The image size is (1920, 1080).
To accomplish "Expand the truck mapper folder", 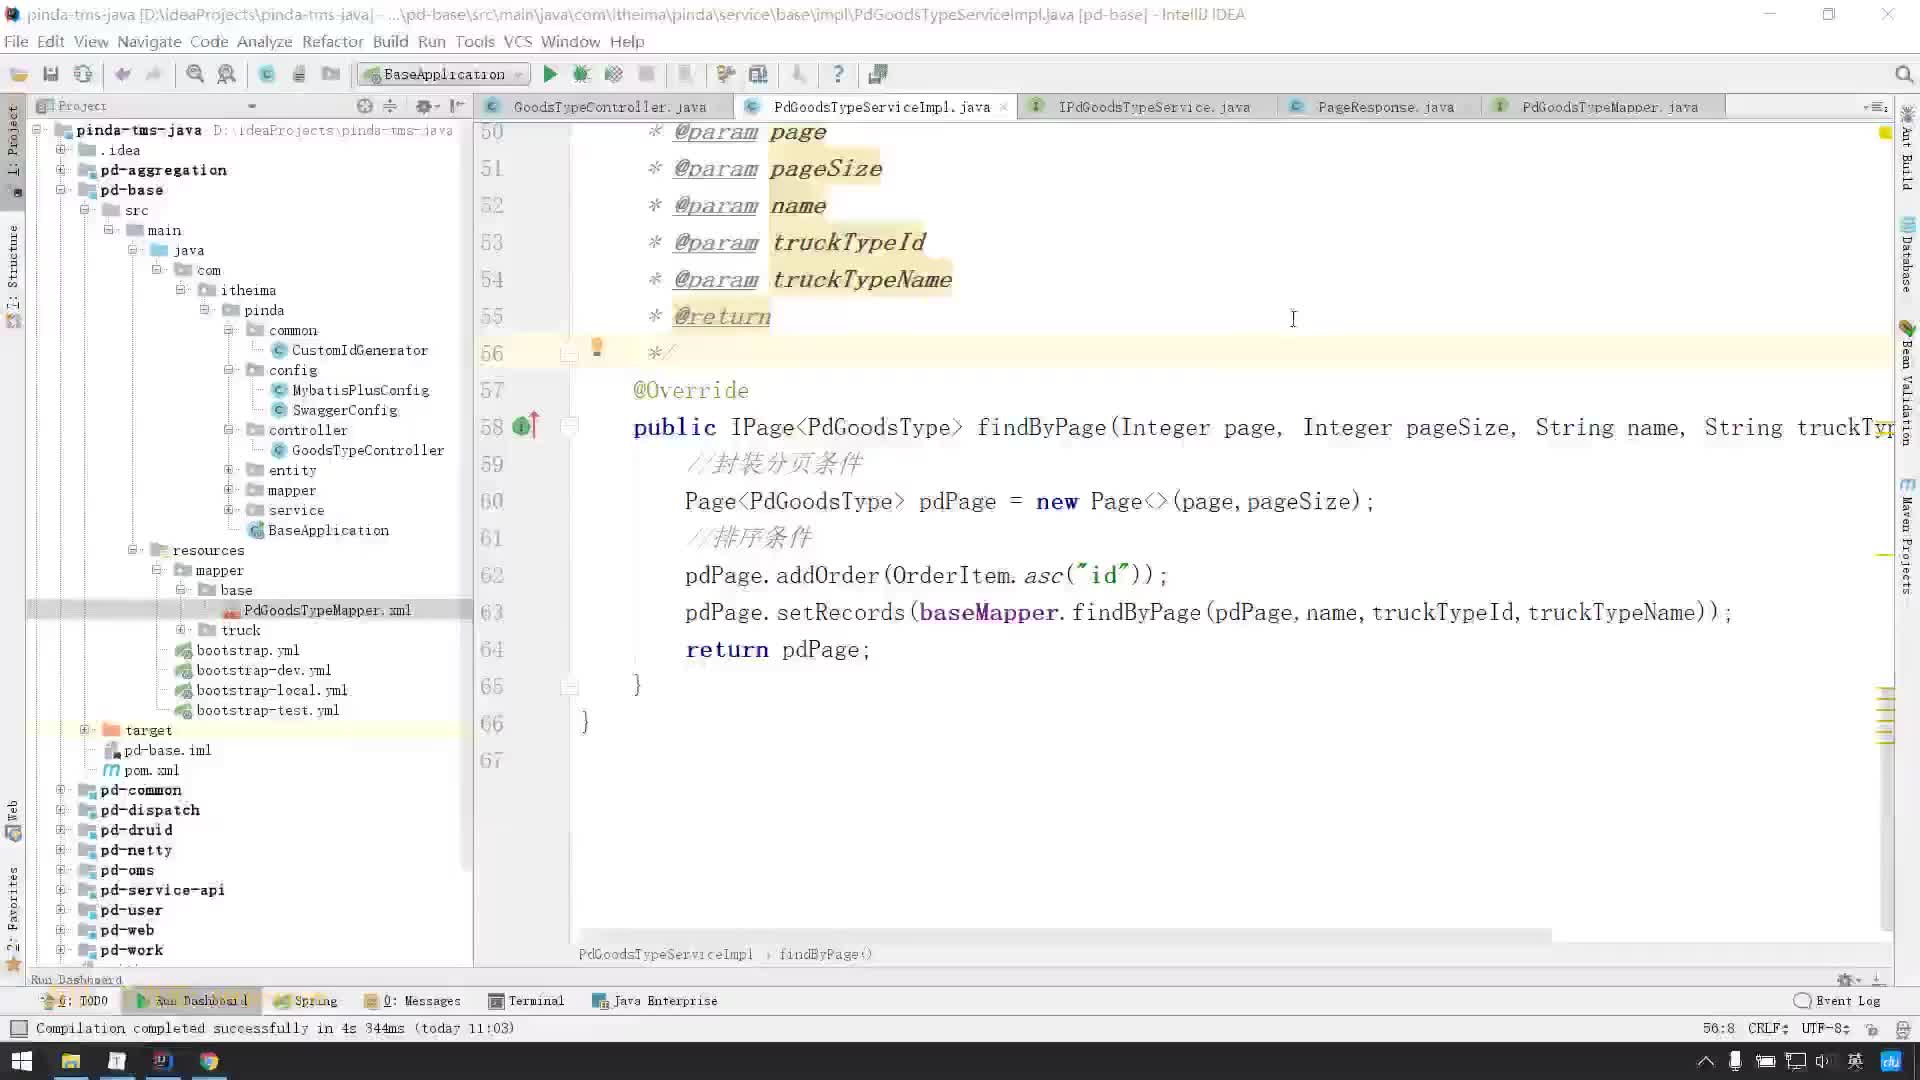I will click(181, 630).
